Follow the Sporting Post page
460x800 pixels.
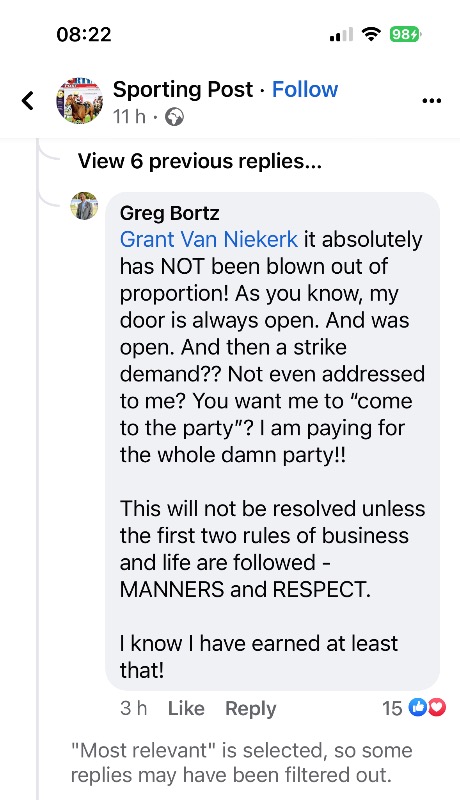coord(305,89)
